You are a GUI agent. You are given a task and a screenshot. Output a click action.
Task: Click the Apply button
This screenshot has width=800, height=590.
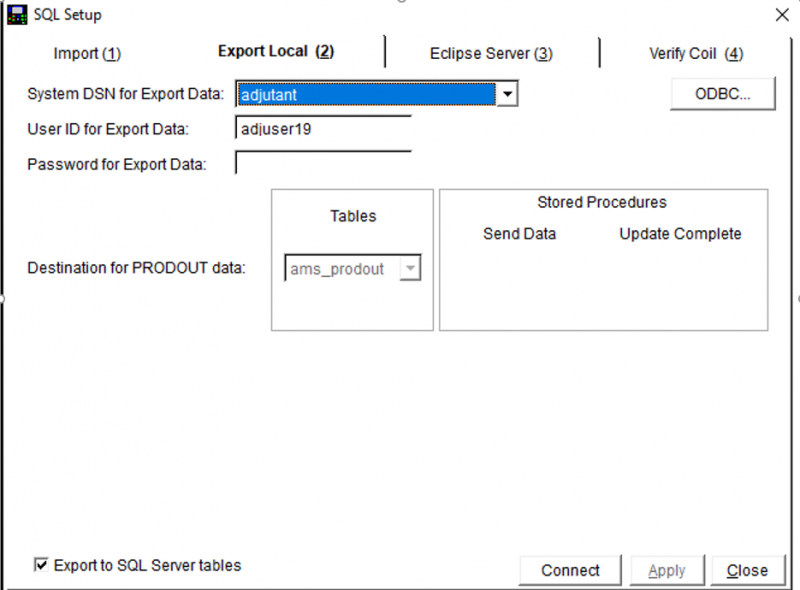[667, 570]
